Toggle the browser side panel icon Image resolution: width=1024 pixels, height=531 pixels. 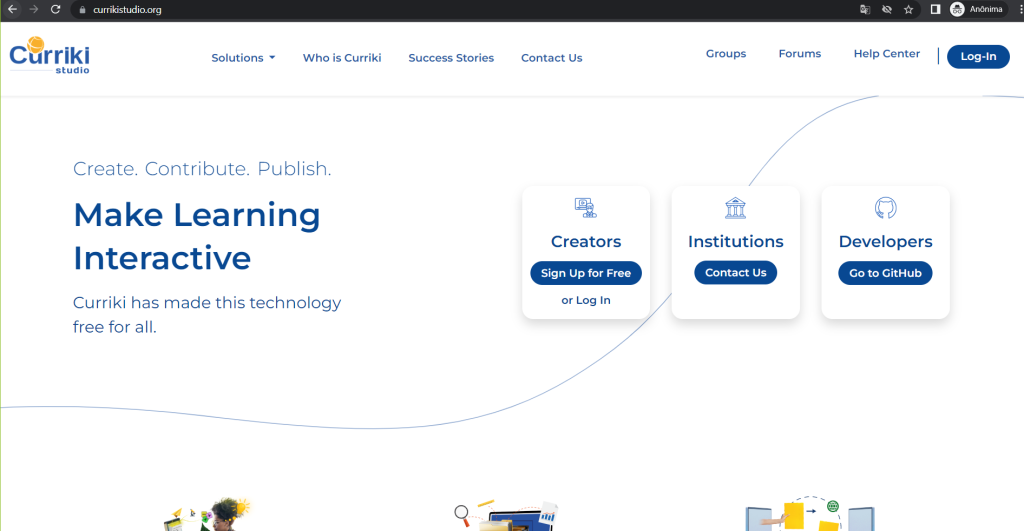pyautogui.click(x=935, y=9)
